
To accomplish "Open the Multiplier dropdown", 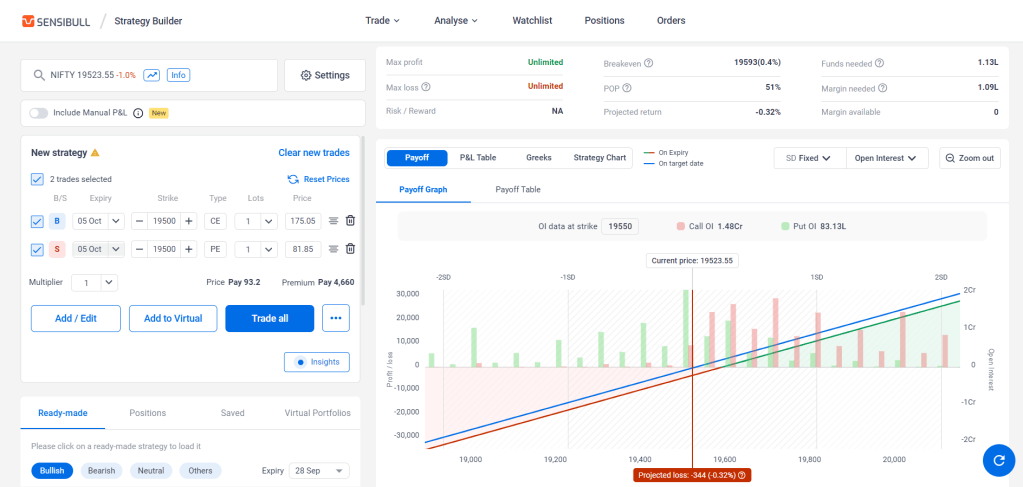I will pos(95,283).
